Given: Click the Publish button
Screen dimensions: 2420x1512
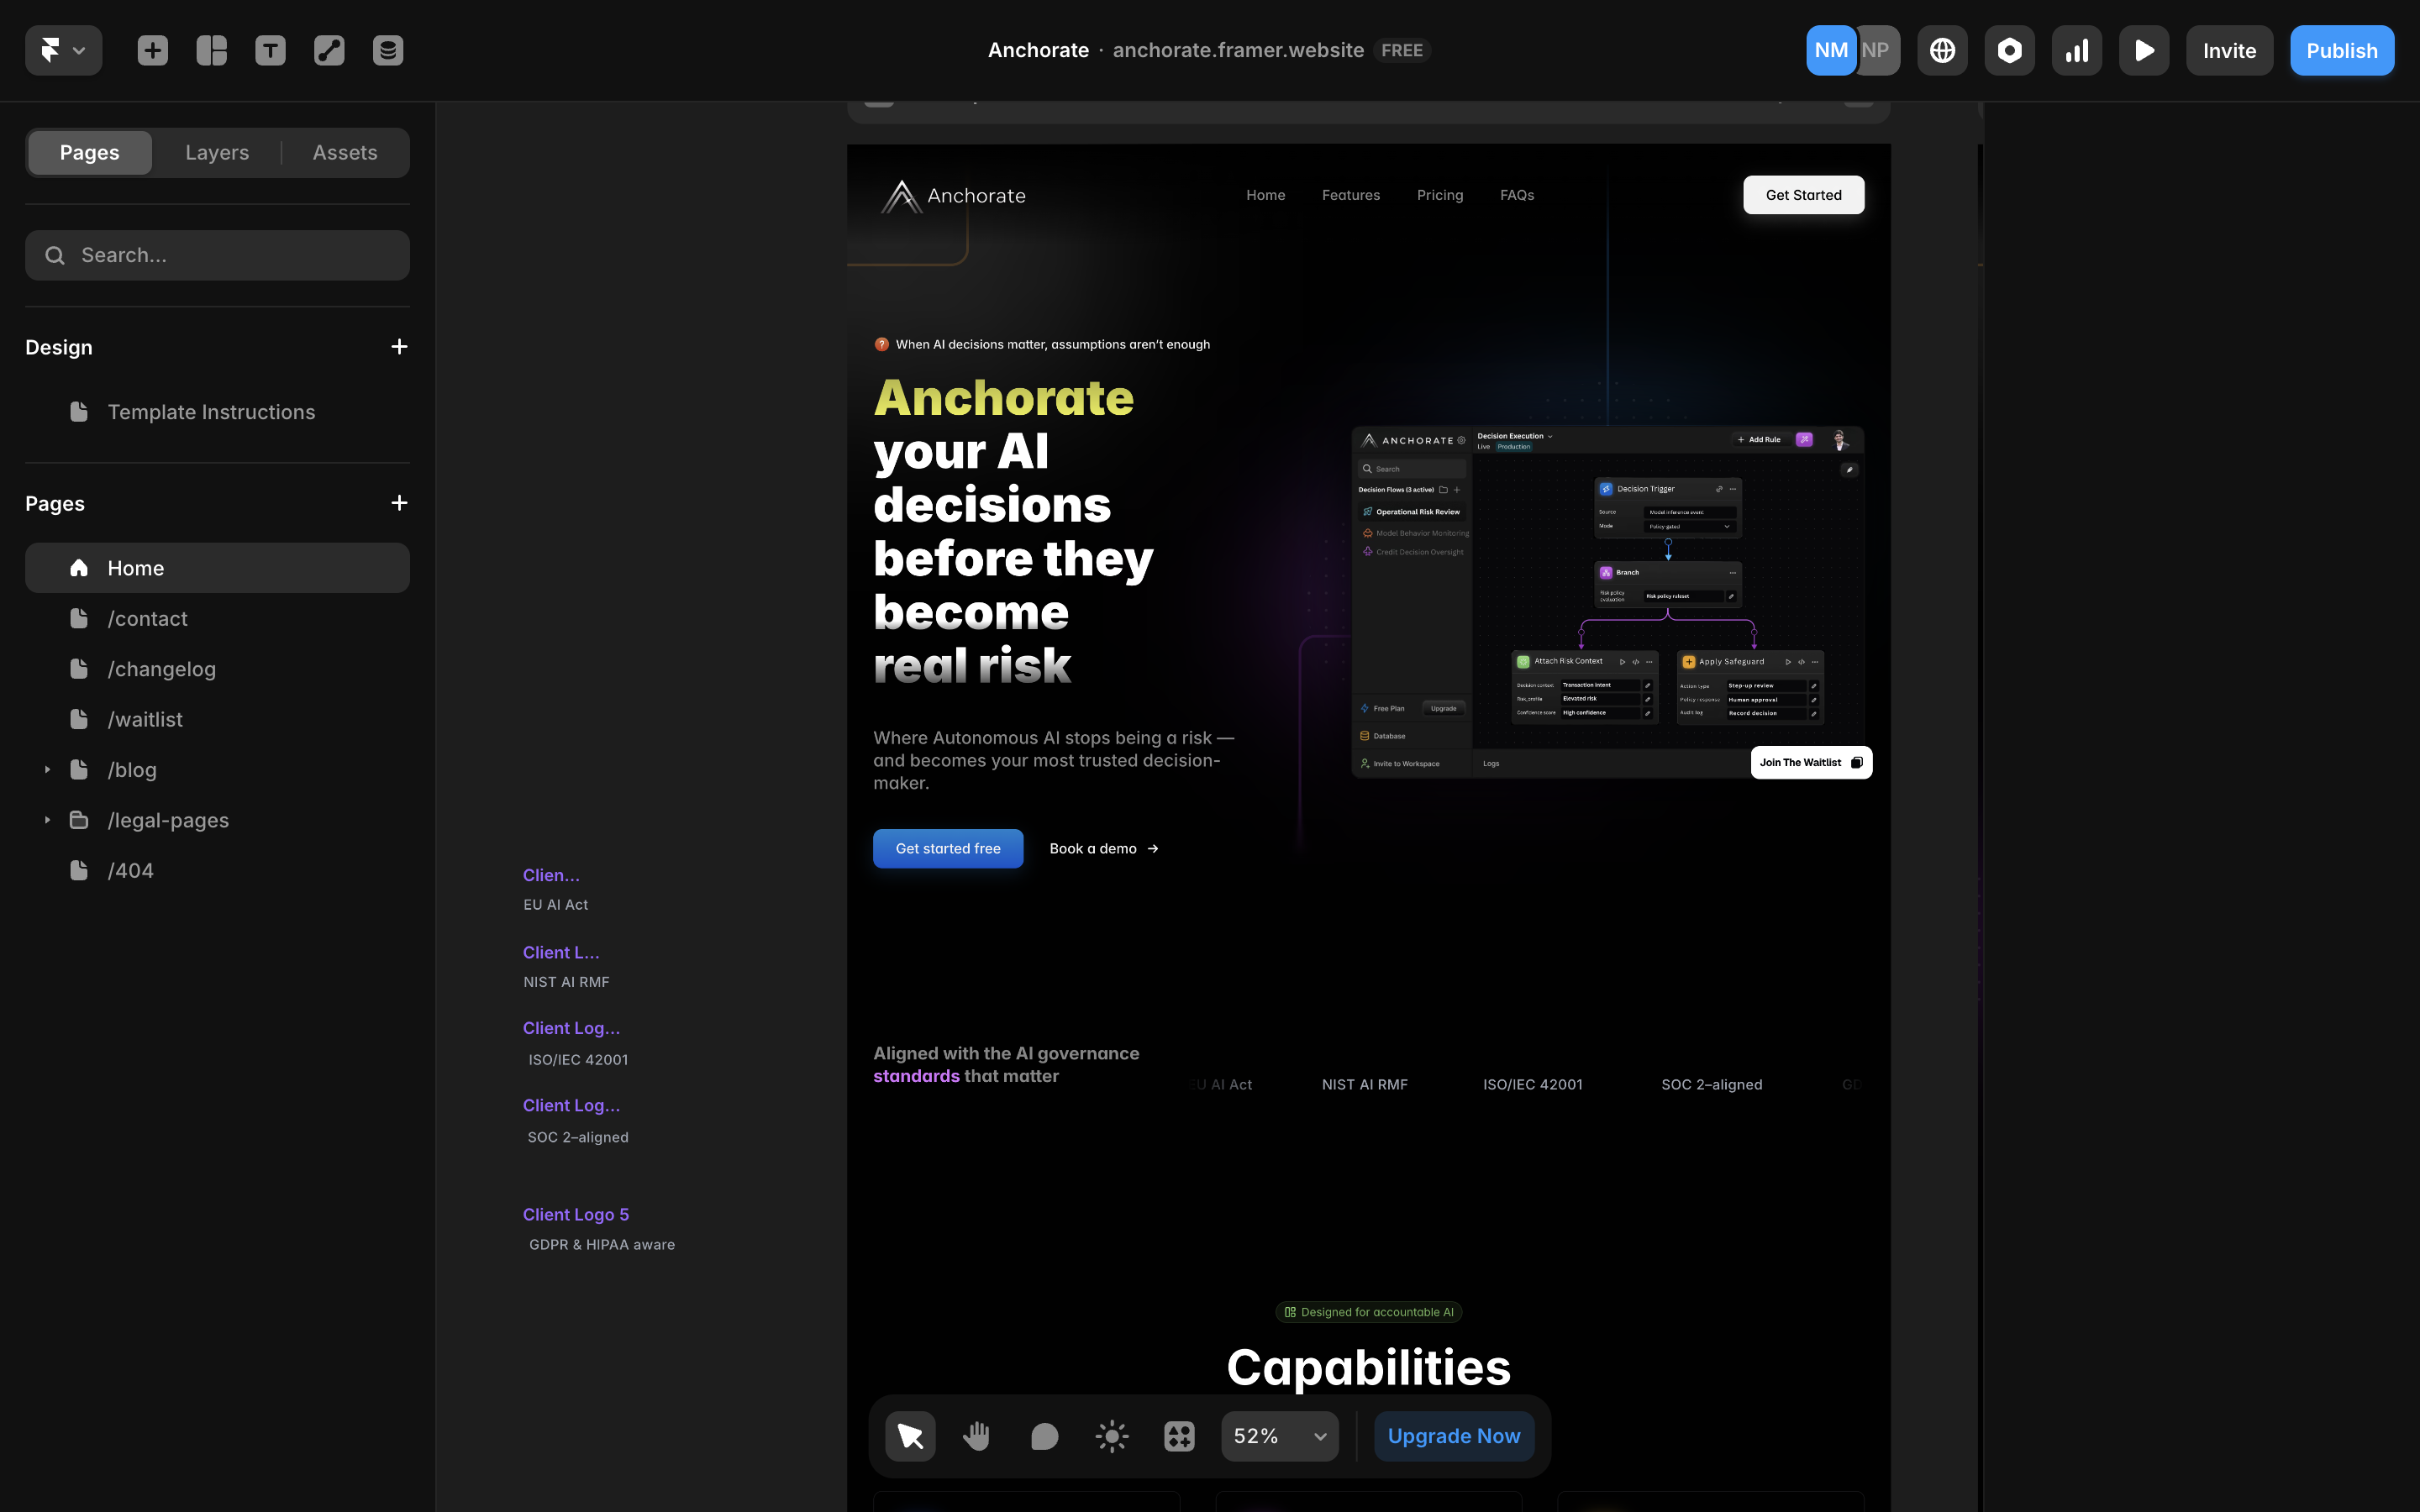Looking at the screenshot, I should tap(2341, 49).
